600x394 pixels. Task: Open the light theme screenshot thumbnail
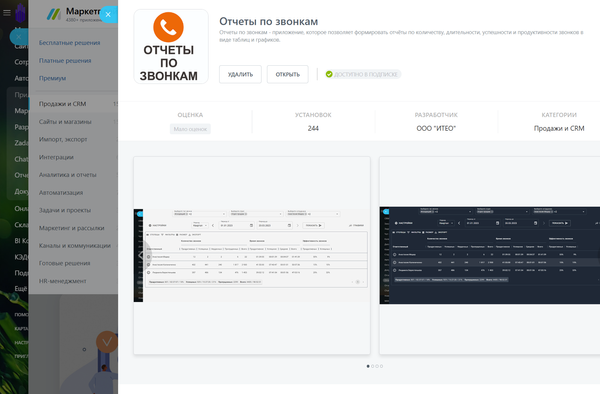252,256
